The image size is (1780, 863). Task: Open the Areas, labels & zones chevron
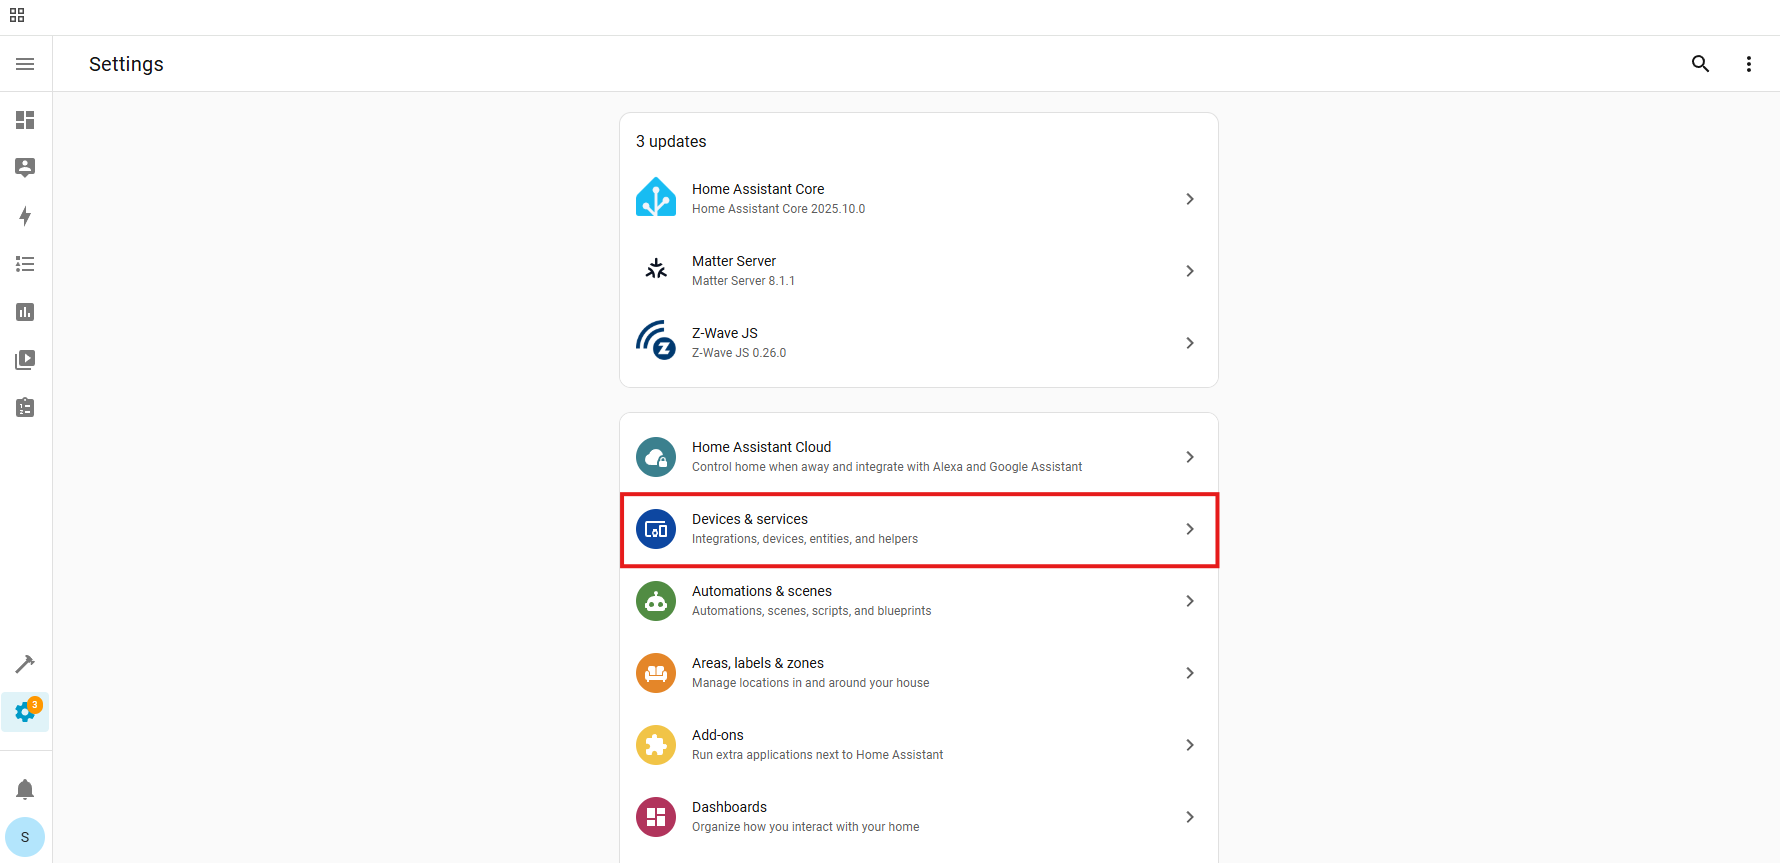(x=1190, y=673)
